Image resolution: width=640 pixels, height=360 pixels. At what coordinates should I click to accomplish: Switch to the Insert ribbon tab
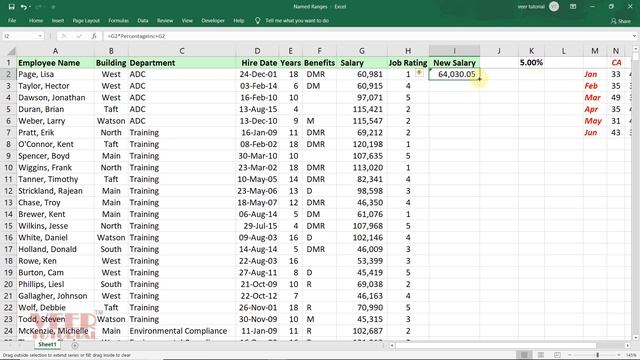[58, 20]
